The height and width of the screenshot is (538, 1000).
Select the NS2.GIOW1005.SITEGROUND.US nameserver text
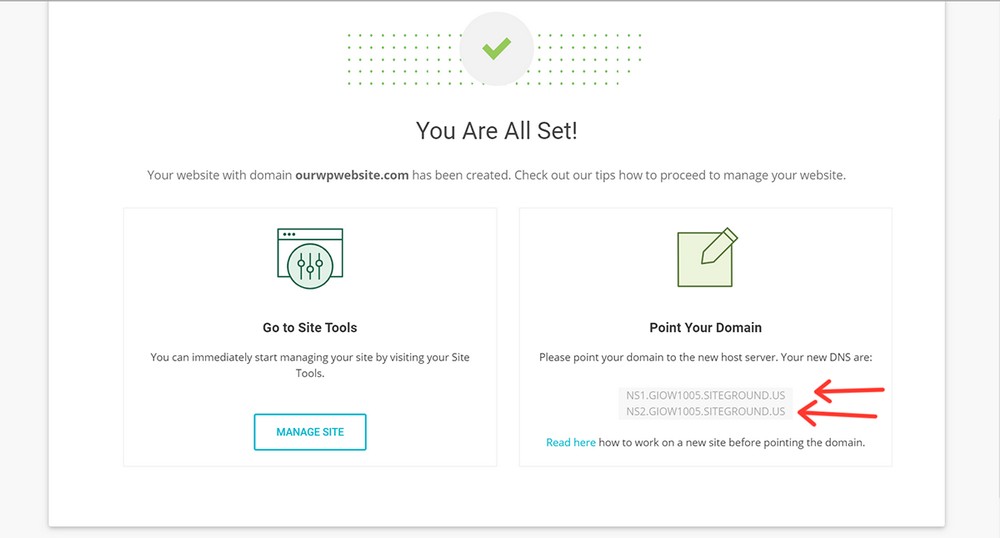[x=705, y=412]
